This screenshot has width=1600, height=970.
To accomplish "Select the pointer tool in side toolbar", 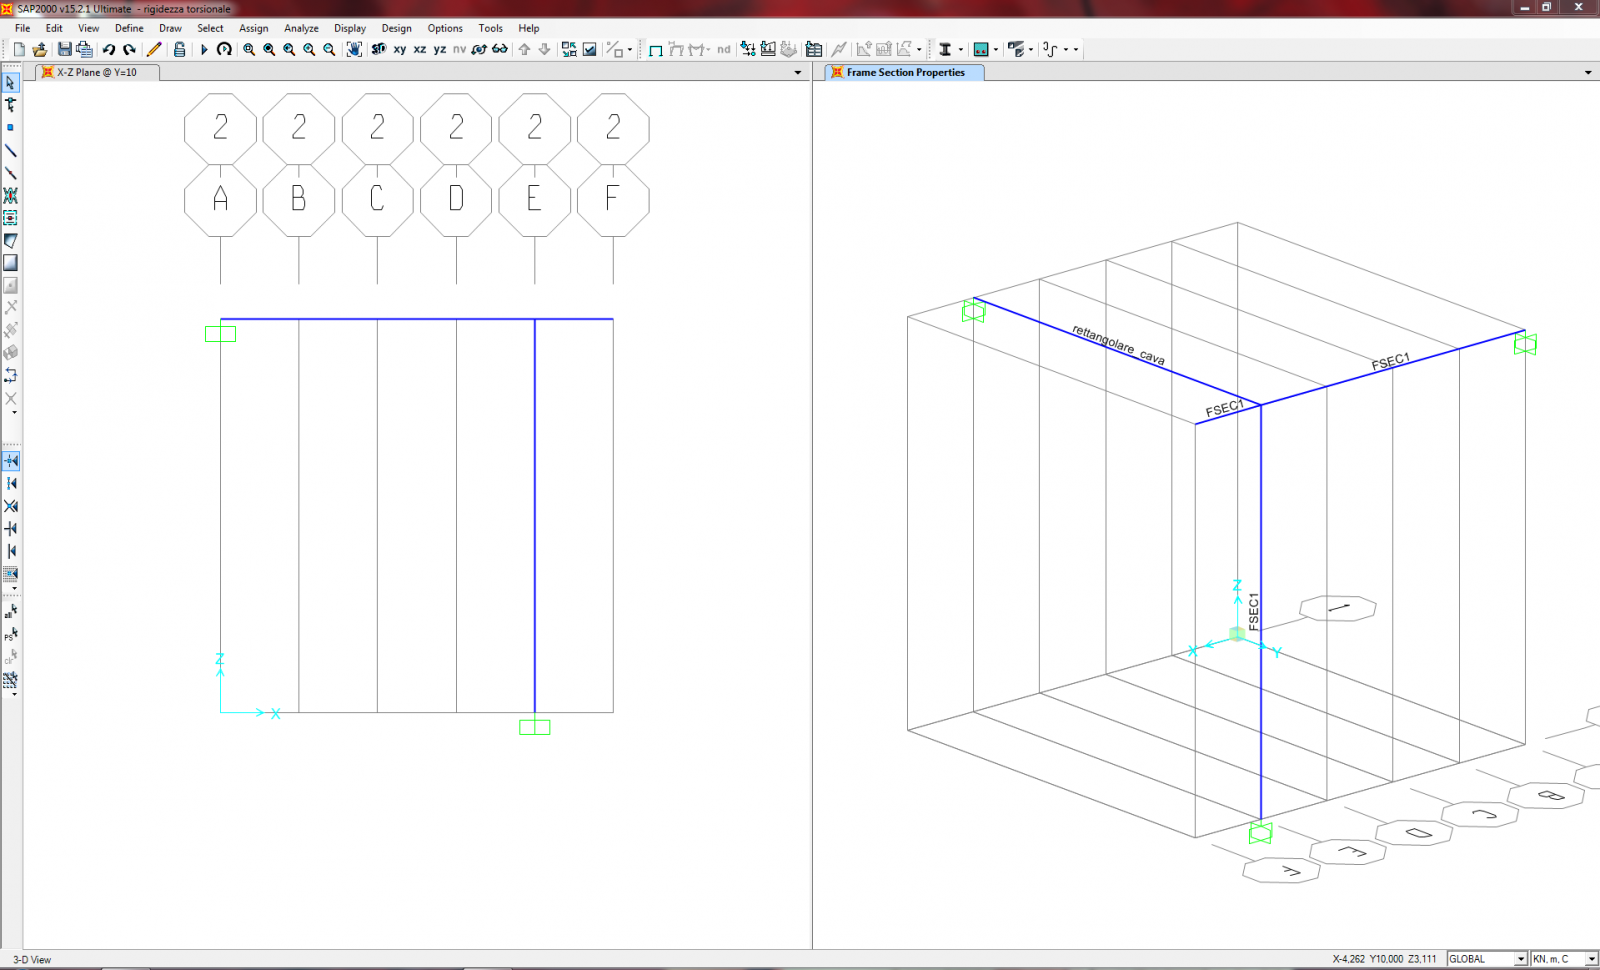I will click(10, 83).
